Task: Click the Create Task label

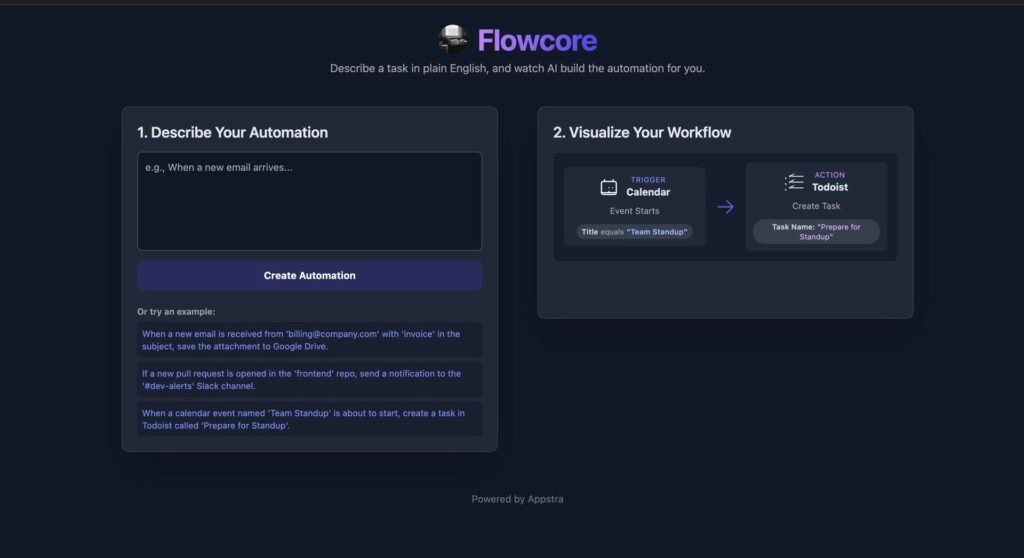Action: point(816,206)
